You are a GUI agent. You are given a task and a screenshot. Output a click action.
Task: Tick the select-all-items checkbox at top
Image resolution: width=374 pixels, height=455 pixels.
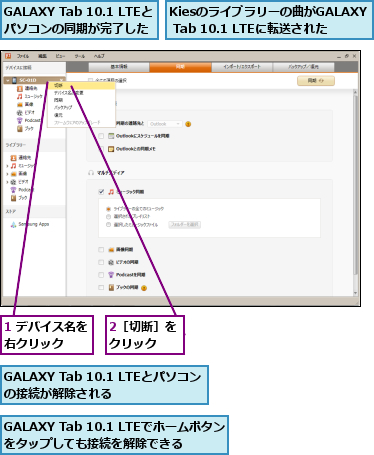90,80
